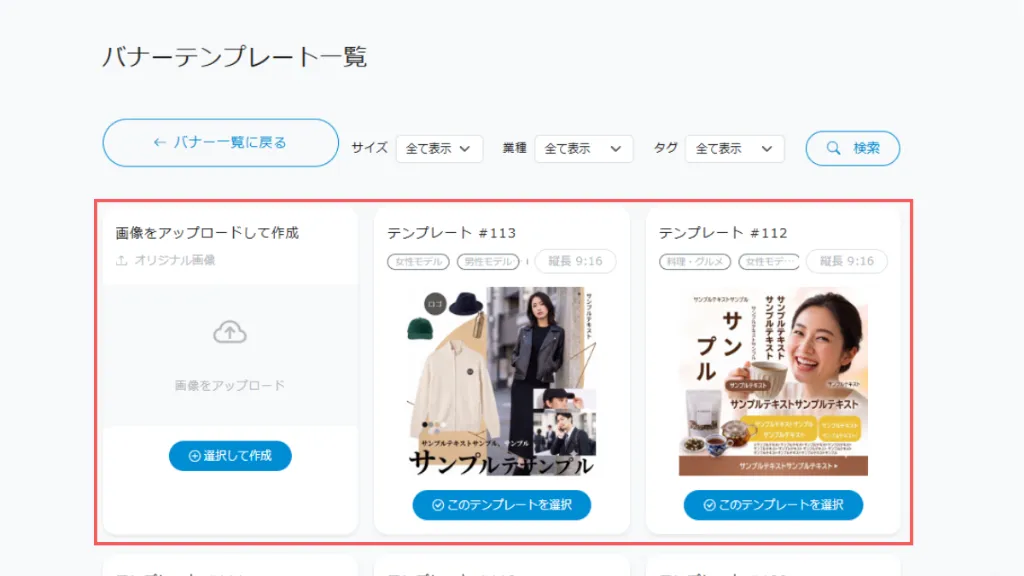1024x576 pixels.
Task: Click the オリジナル画像 upload icon
Action: (121, 261)
